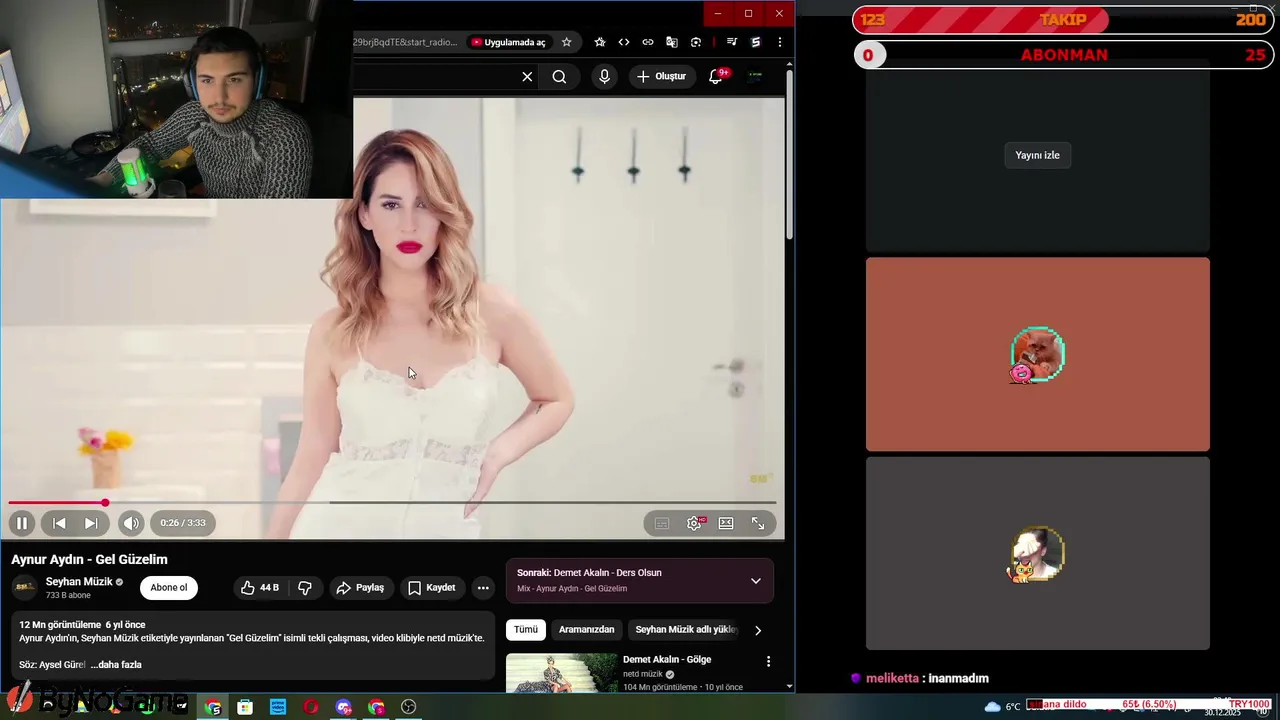Subscribe with the Abone ol button

pos(169,588)
